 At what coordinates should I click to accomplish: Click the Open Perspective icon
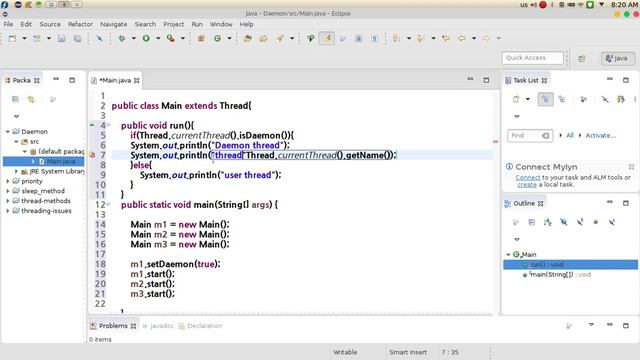pos(582,58)
